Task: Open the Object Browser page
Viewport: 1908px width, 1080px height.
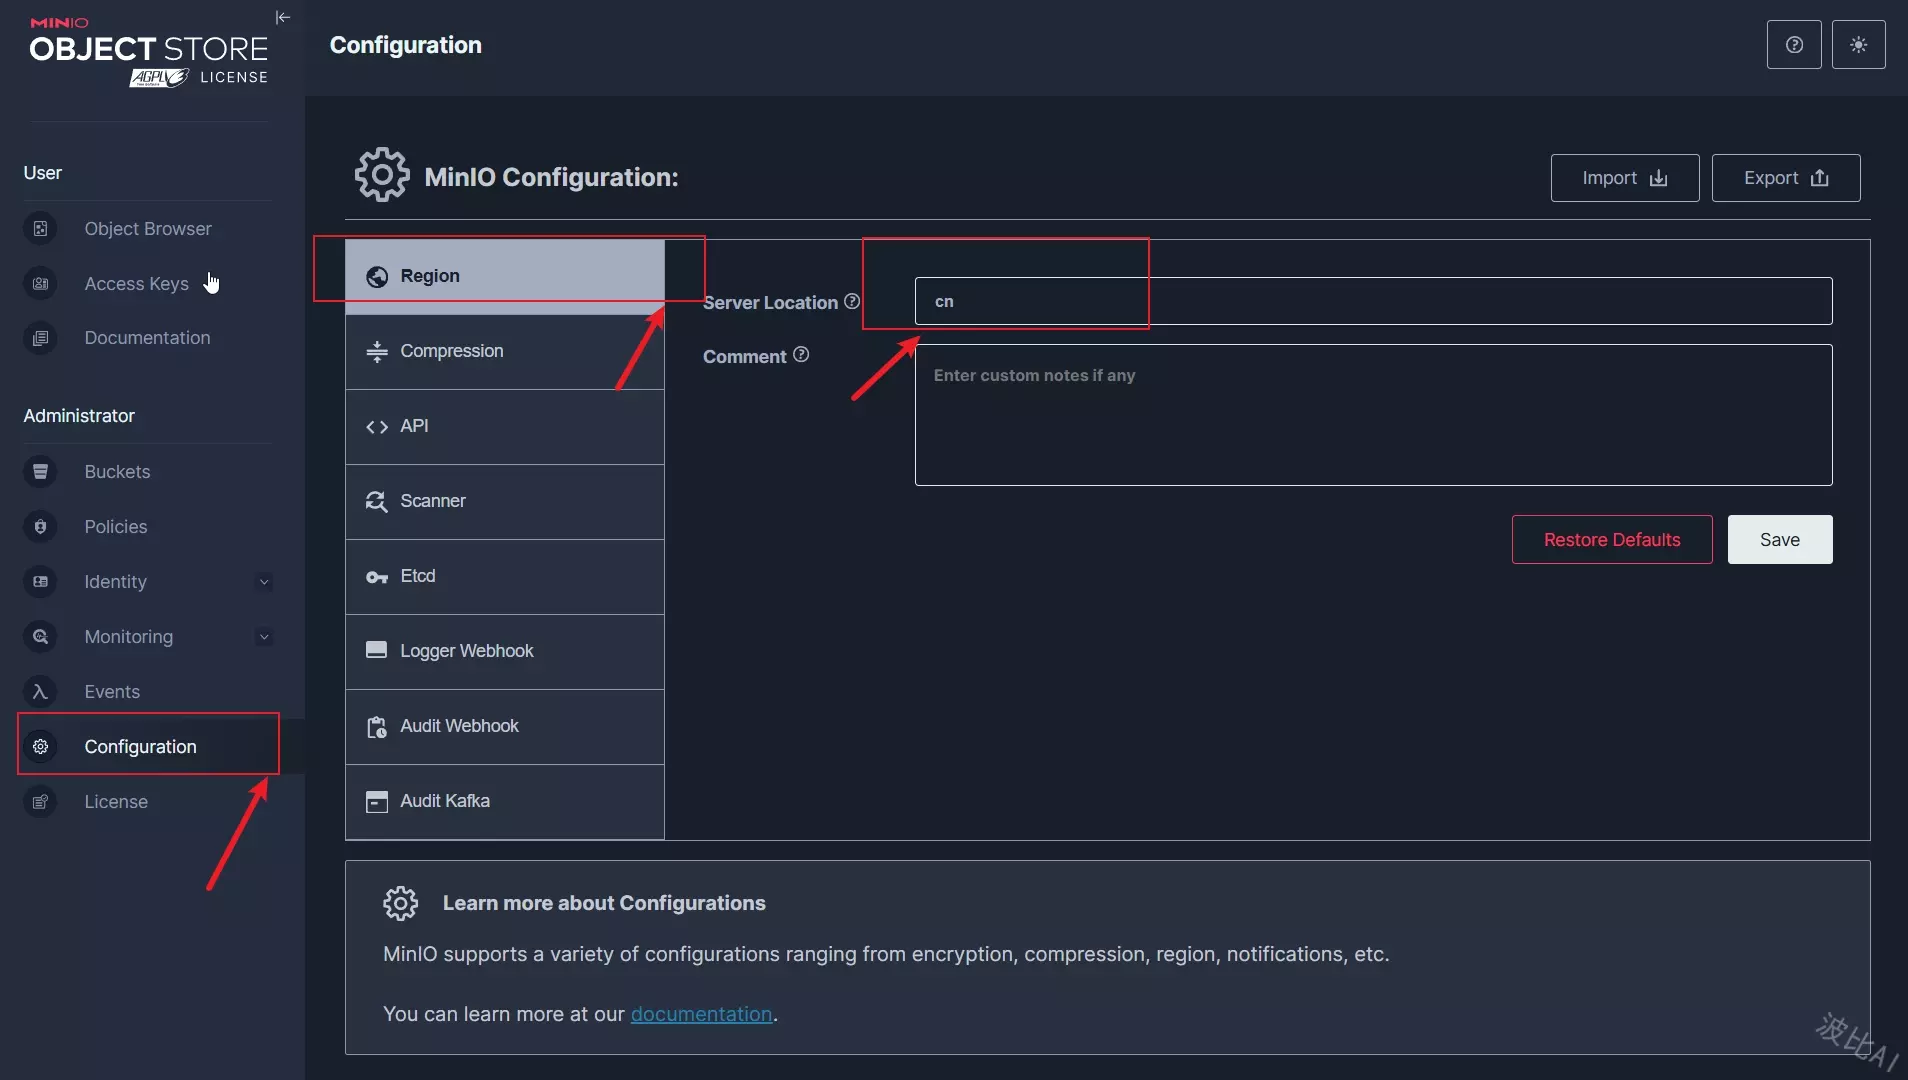Action: tap(148, 229)
